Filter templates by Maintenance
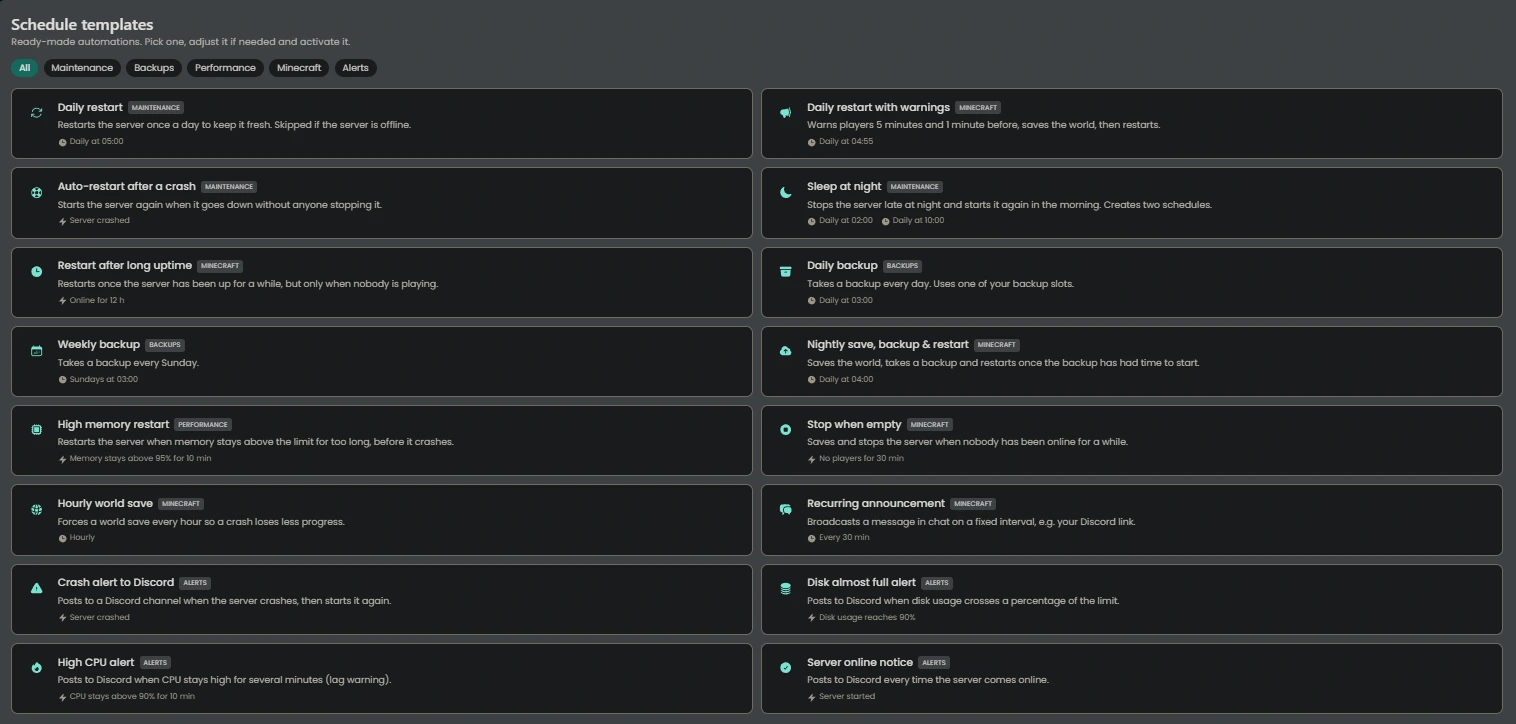This screenshot has height=724, width=1516. (82, 68)
